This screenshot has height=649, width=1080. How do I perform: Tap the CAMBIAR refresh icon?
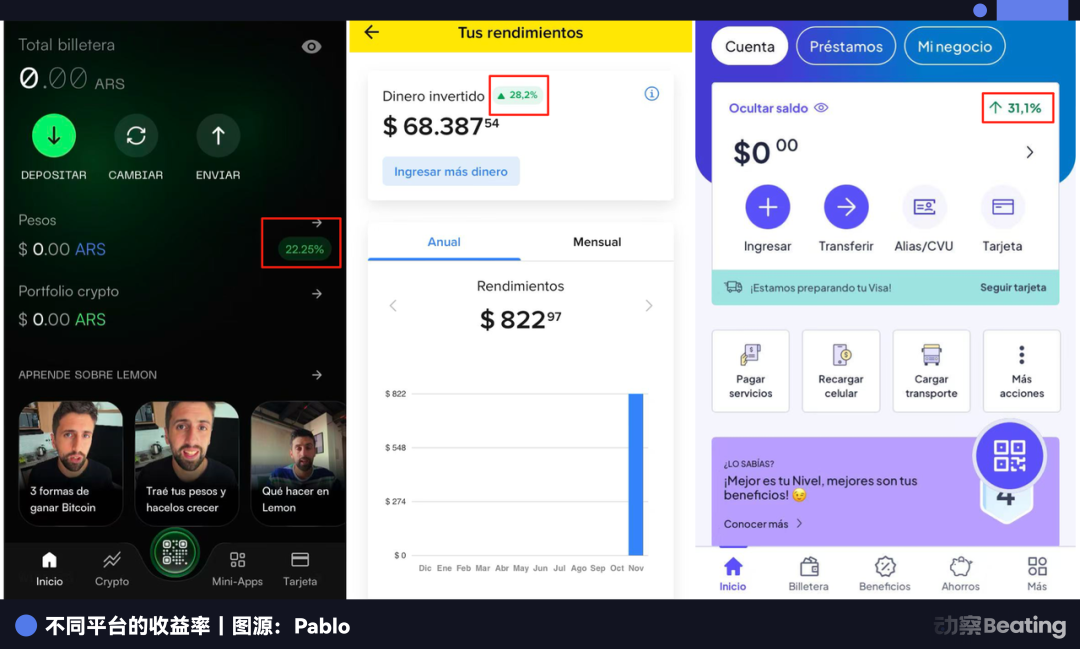tap(136, 136)
